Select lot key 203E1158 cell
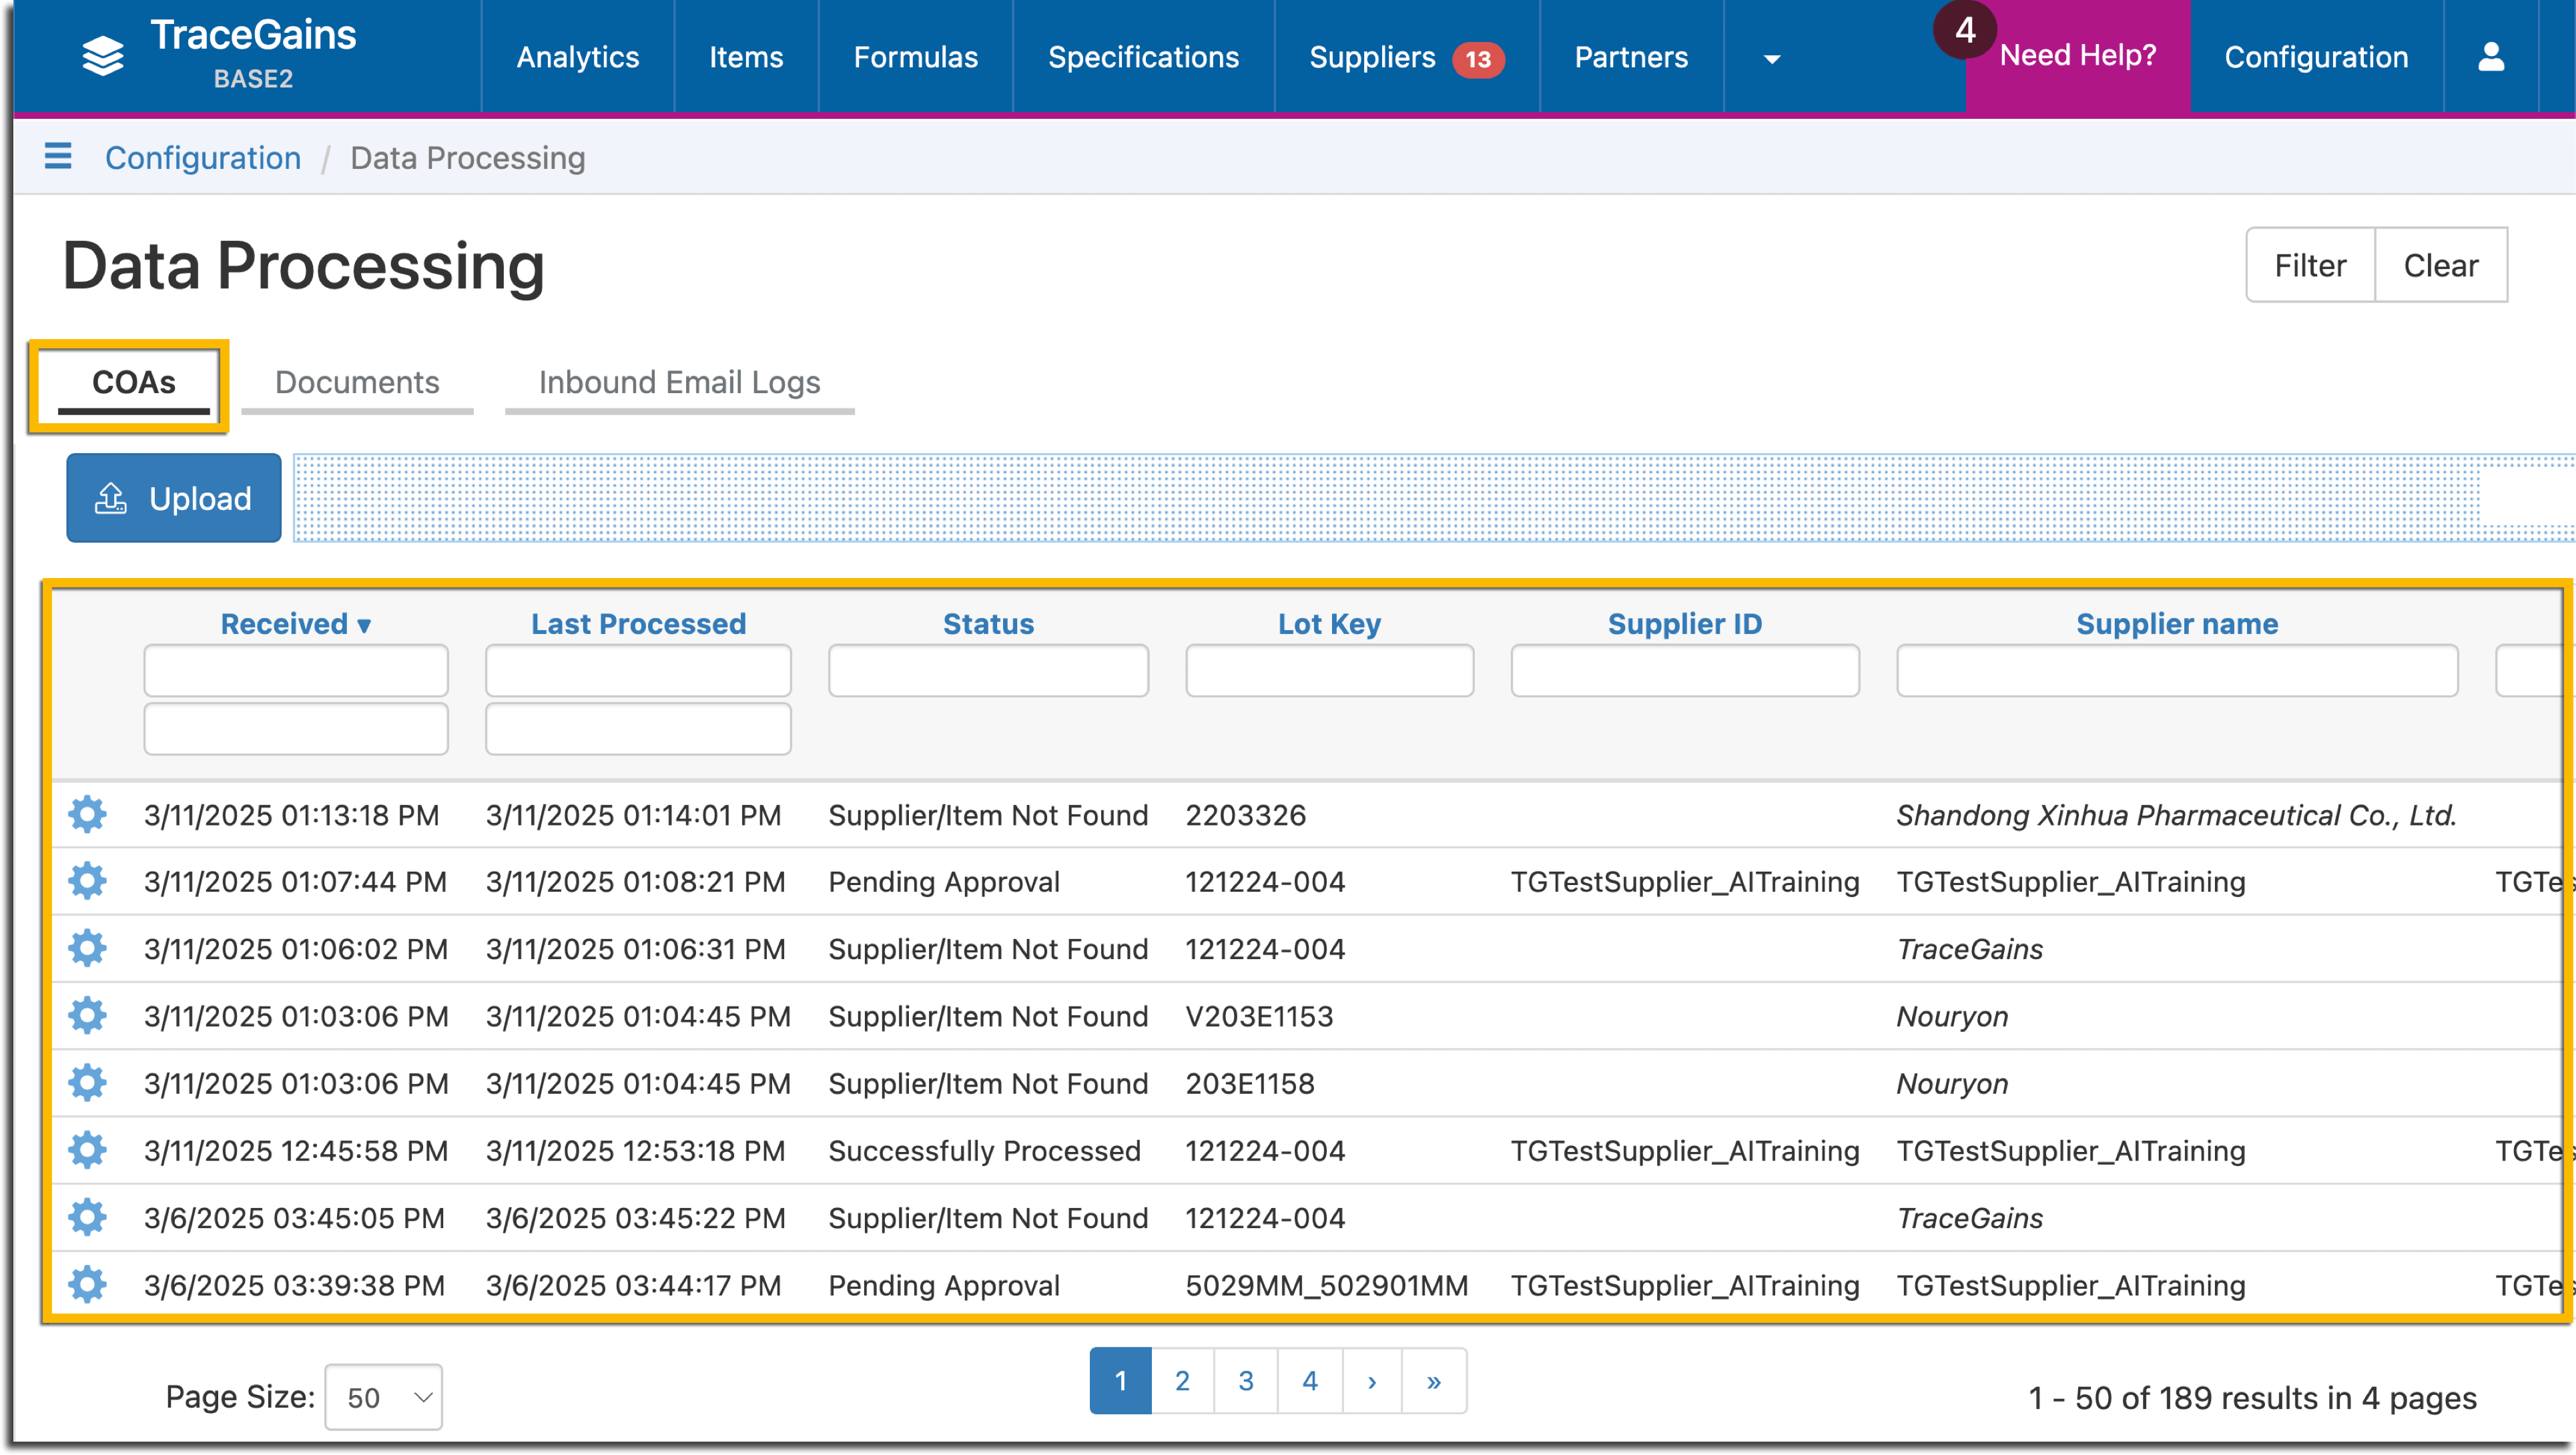Screen dimensions: 2576x1455 point(1249,1084)
